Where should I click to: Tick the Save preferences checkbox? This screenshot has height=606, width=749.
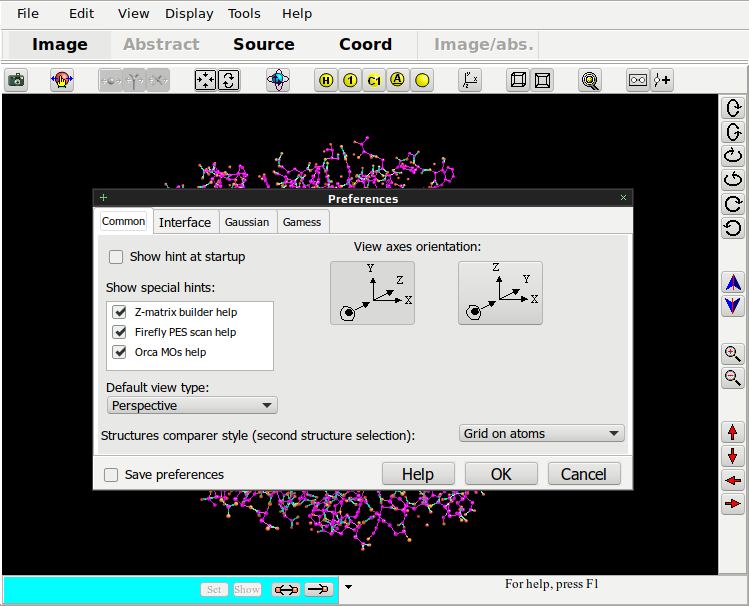111,475
